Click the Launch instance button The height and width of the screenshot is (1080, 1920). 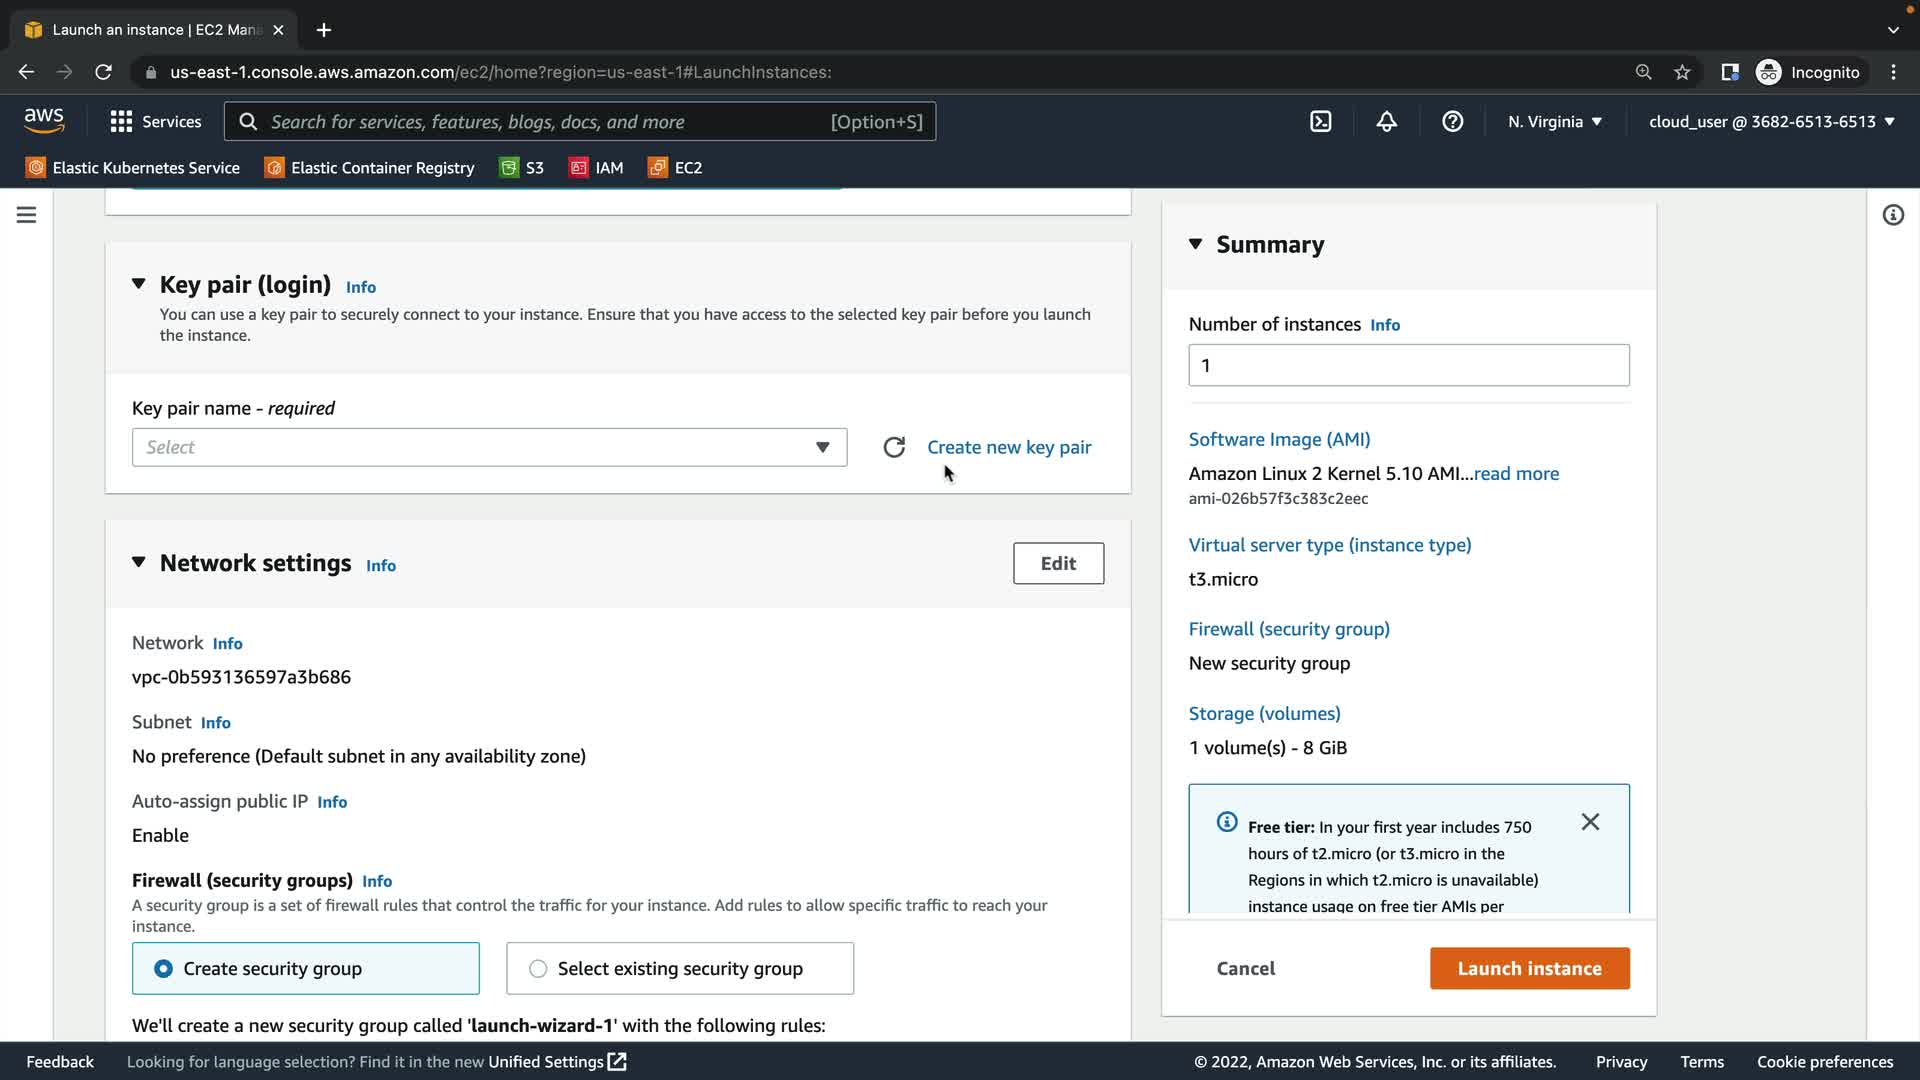click(x=1529, y=968)
